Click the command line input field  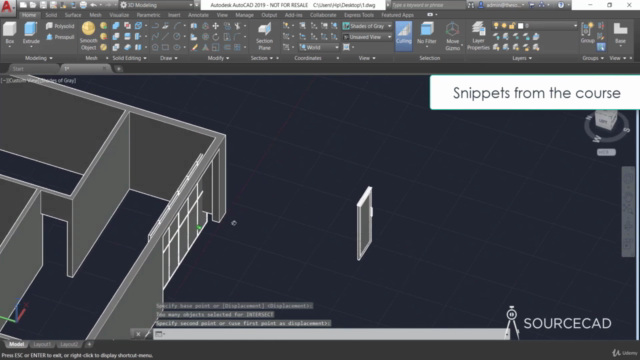[330, 334]
